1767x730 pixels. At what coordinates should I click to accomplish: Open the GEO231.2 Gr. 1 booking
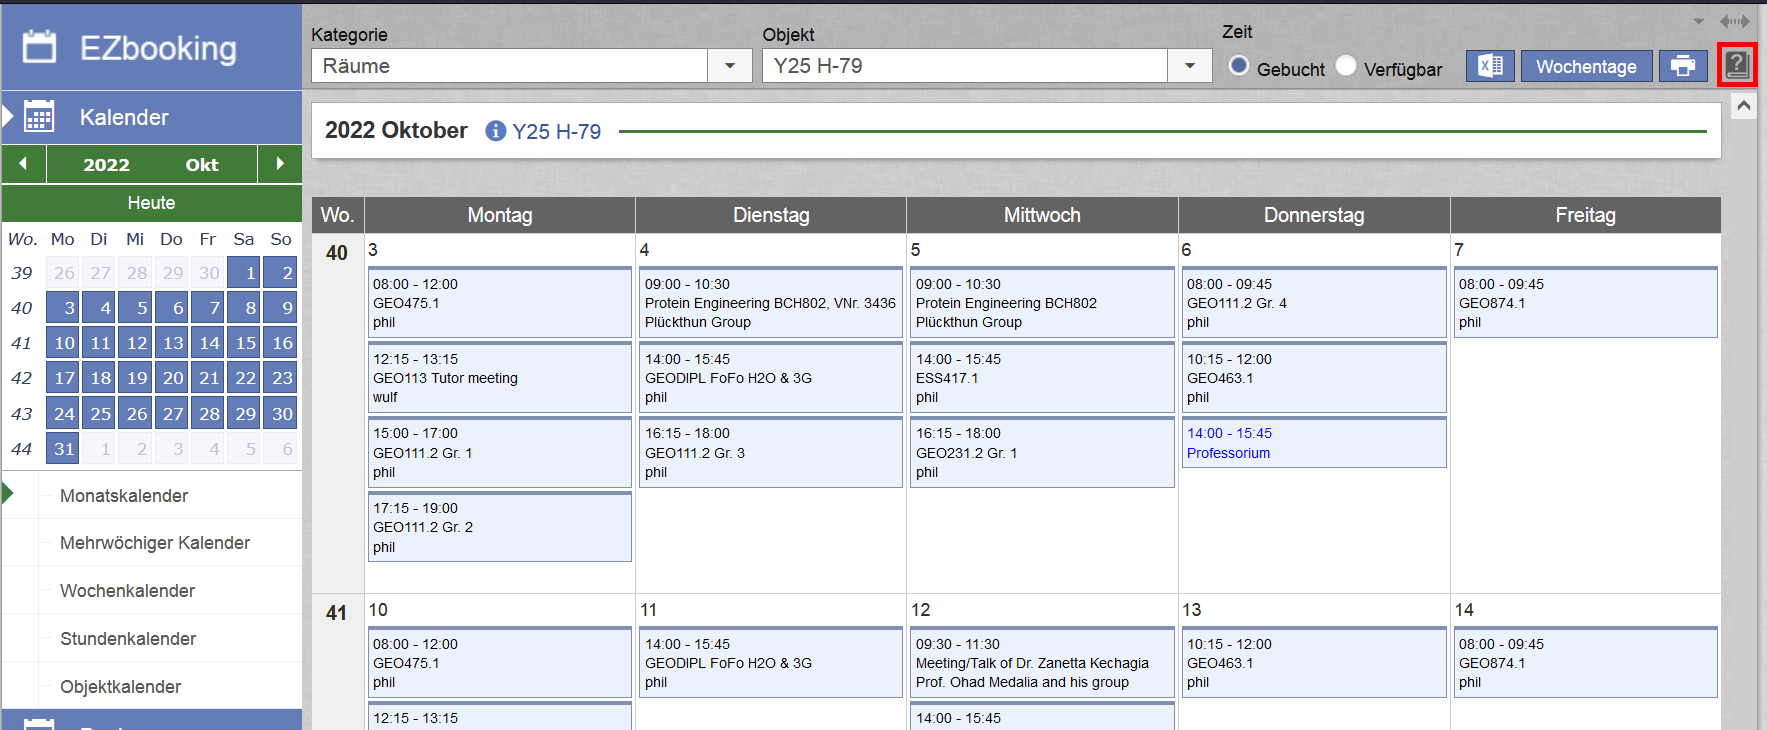[1042, 452]
